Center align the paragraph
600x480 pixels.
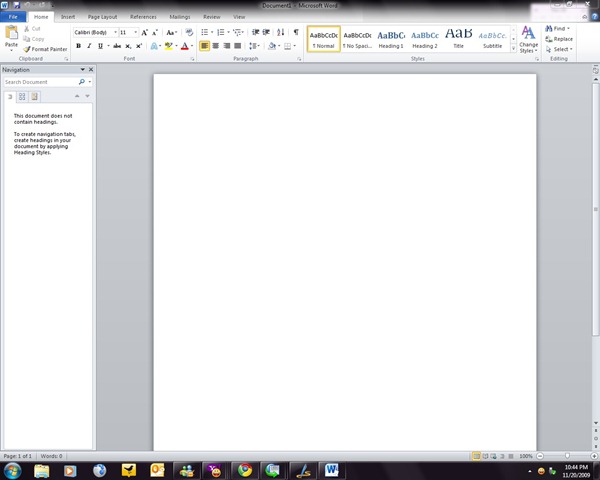click(x=215, y=46)
